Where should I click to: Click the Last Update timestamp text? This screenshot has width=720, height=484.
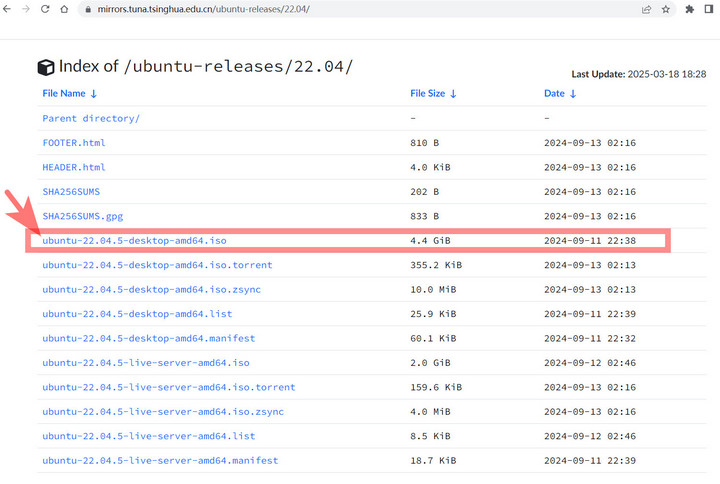point(639,74)
